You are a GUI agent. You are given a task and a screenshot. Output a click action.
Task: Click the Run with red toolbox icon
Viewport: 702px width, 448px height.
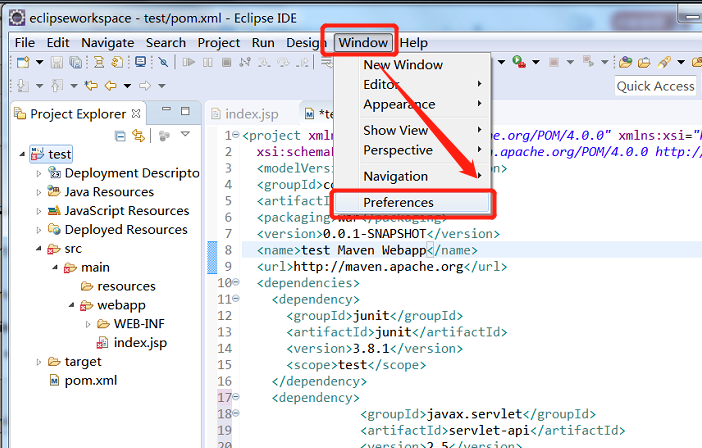[x=519, y=62]
